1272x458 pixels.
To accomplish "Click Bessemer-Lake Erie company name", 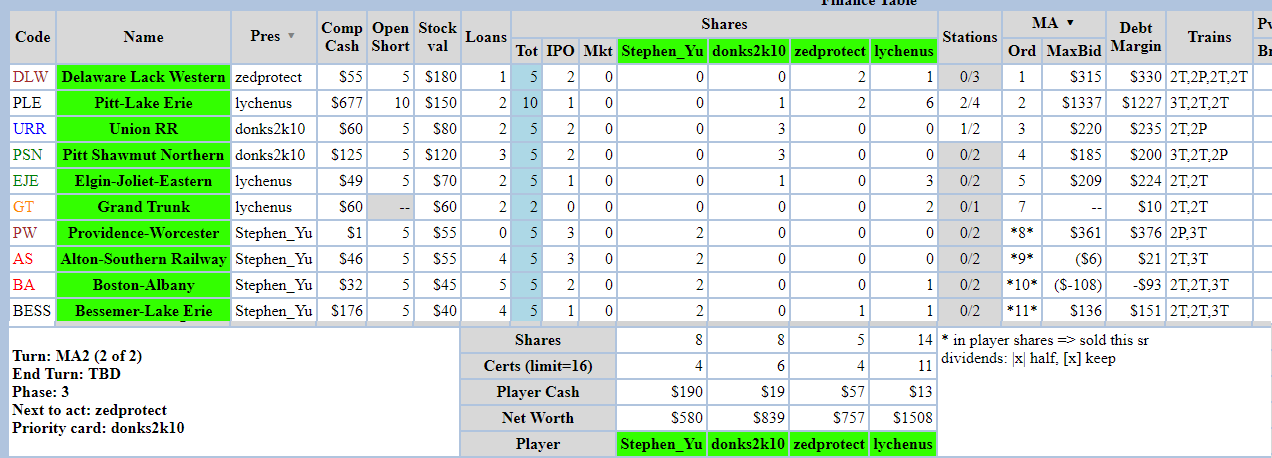I will [143, 311].
